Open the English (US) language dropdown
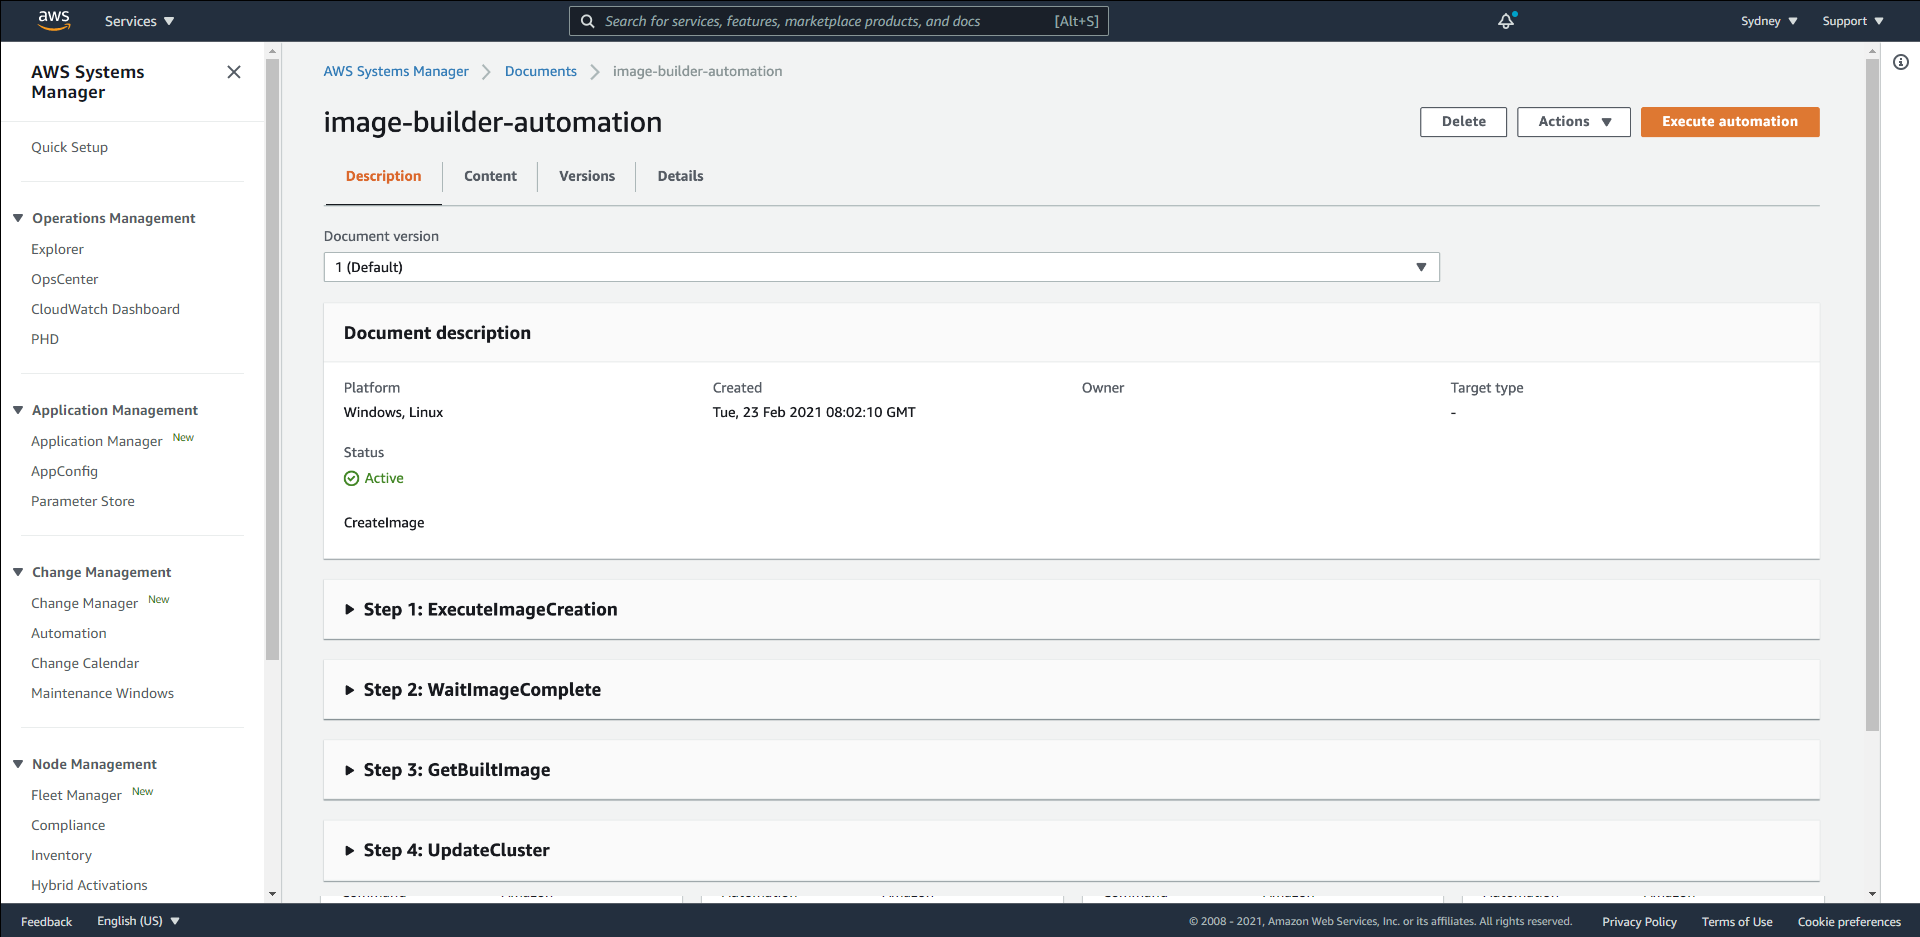The height and width of the screenshot is (937, 1920). click(x=138, y=921)
